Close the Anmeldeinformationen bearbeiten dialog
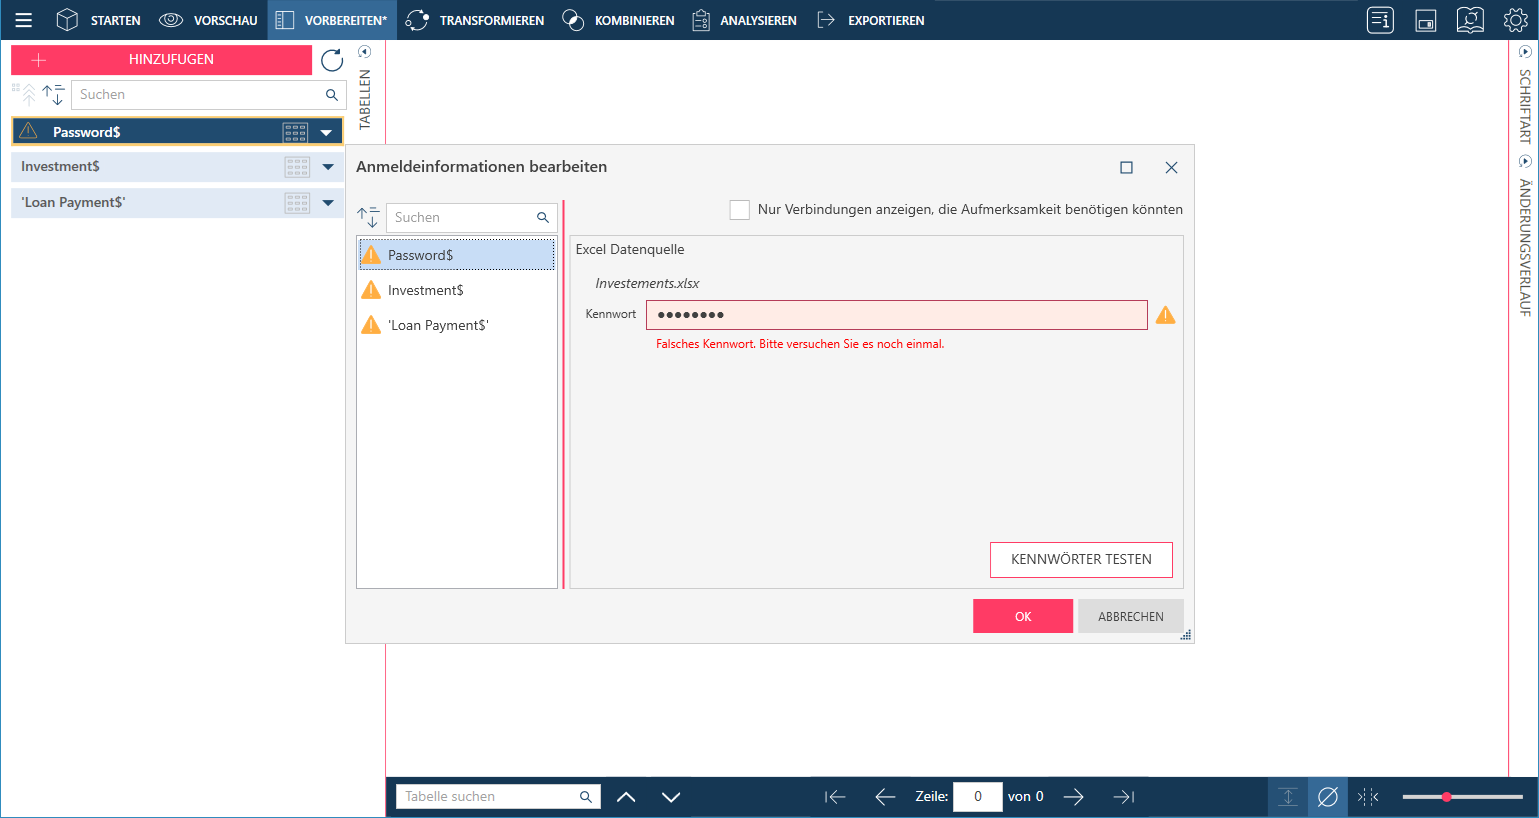This screenshot has height=818, width=1539. click(1172, 168)
